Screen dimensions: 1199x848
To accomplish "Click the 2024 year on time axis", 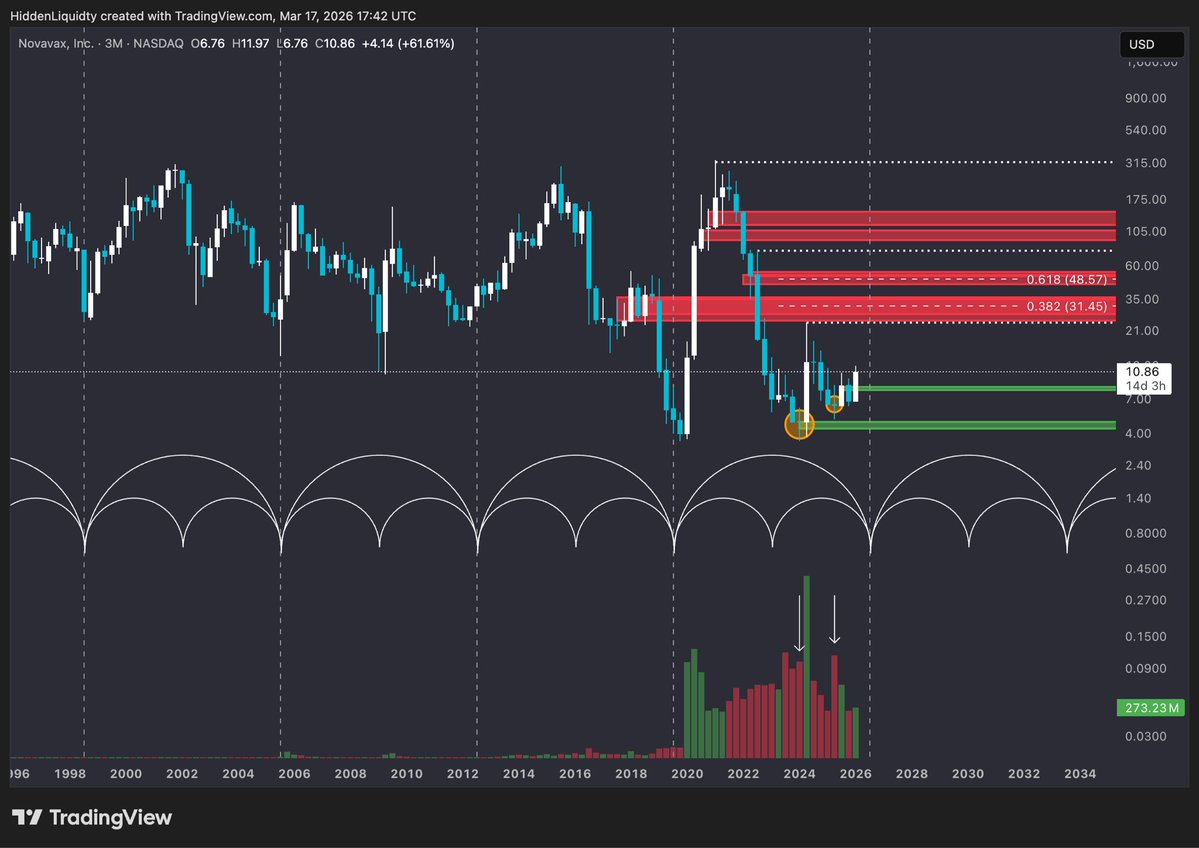I will (x=799, y=773).
